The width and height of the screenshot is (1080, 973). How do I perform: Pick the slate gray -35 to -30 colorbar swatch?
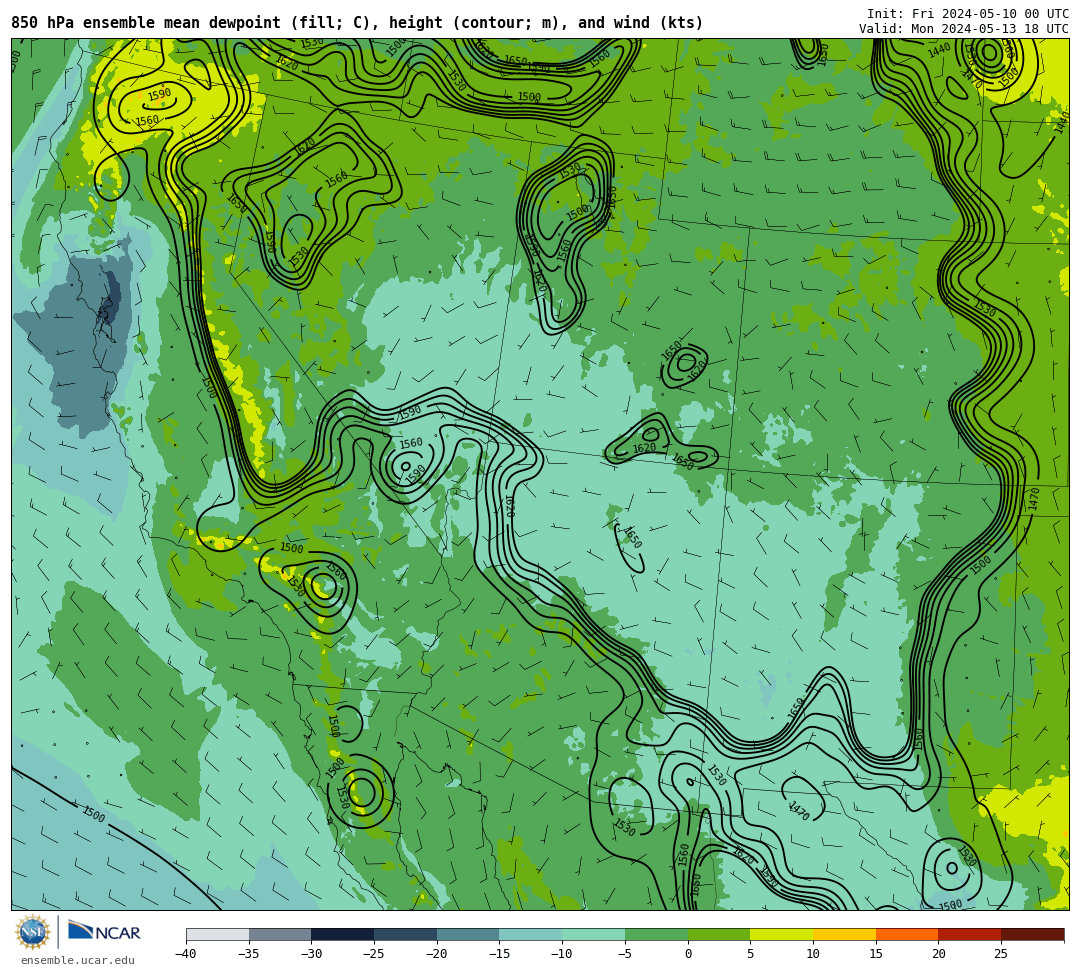tap(280, 934)
